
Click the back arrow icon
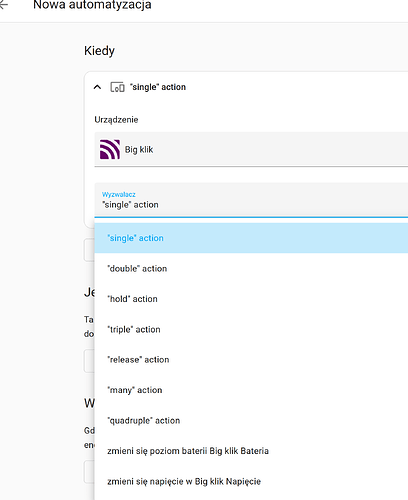3,4
